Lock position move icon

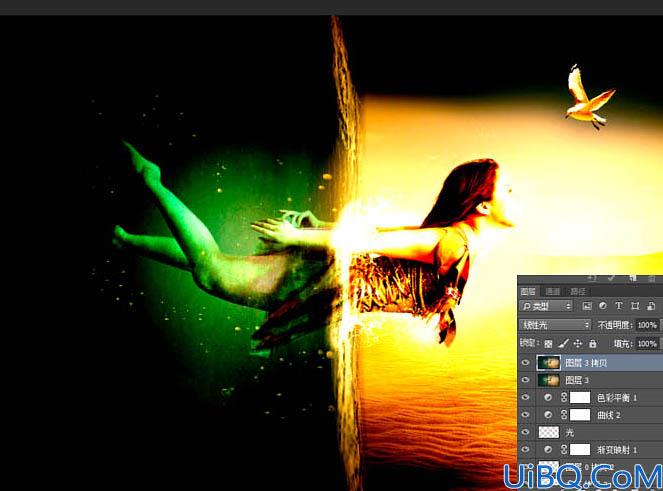(578, 344)
